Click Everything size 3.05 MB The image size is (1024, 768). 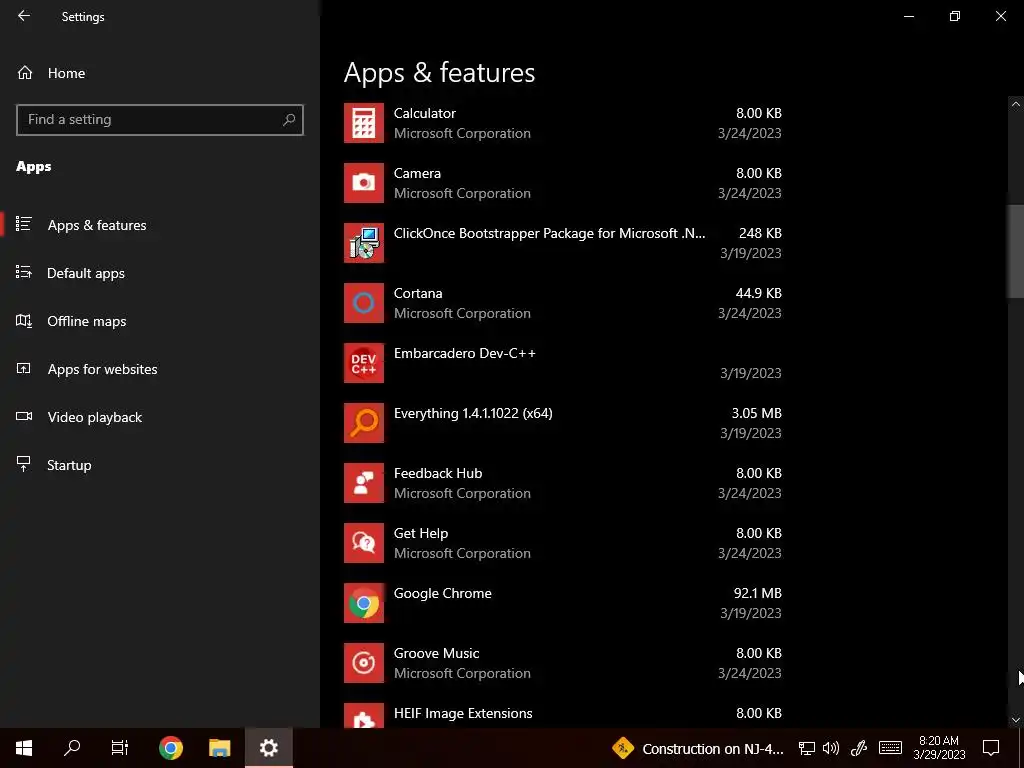[x=756, y=413]
